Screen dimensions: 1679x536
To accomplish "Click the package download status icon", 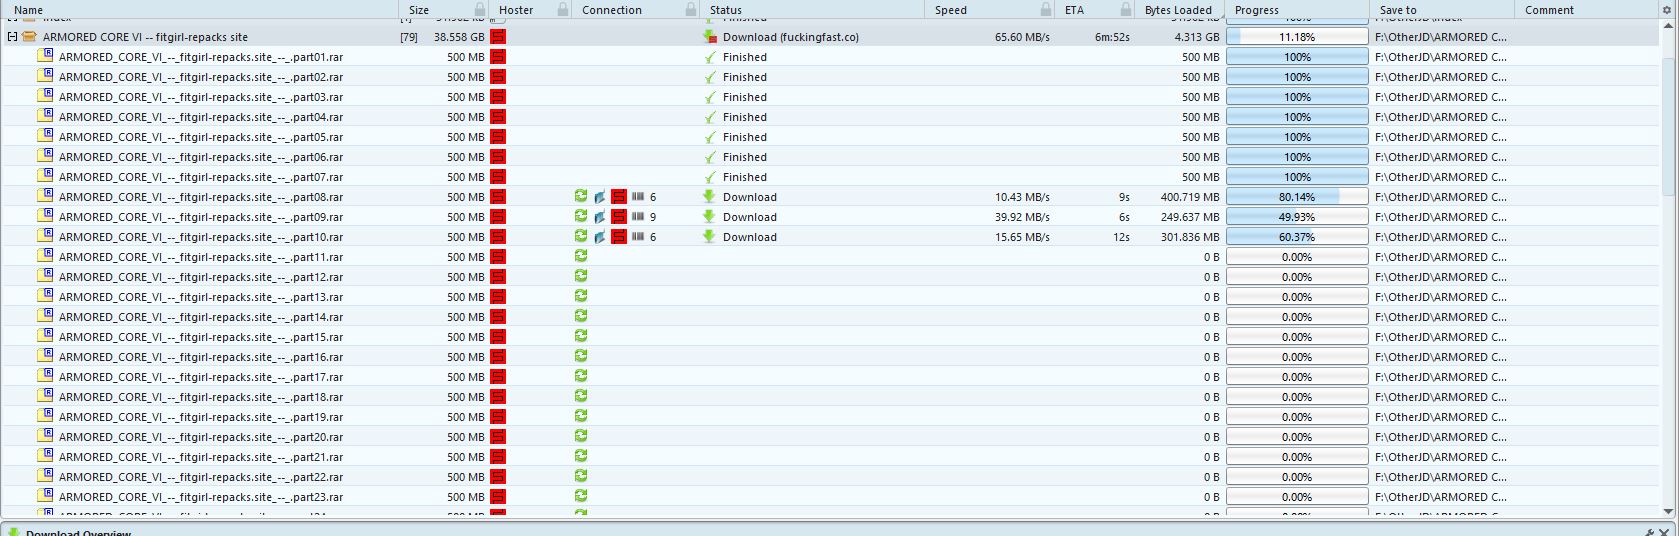I will pos(710,37).
